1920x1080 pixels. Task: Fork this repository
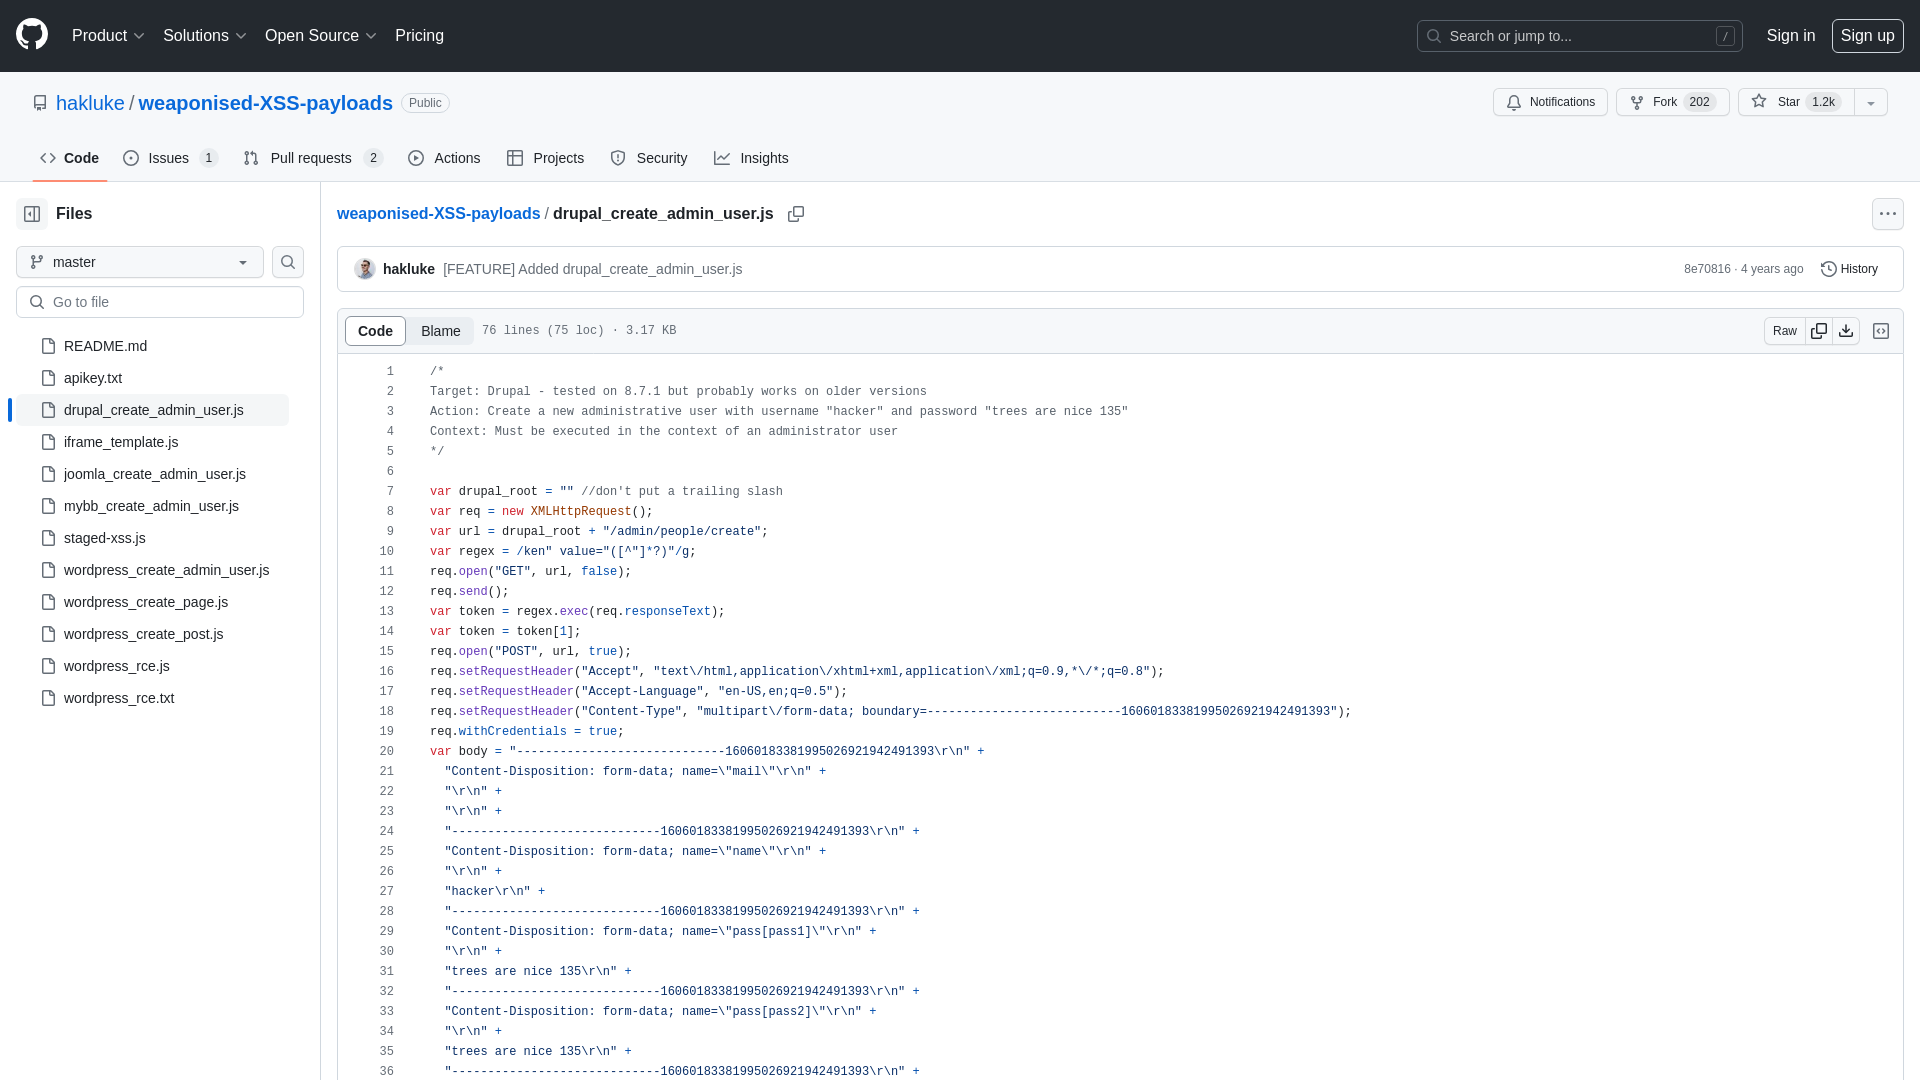[x=1672, y=102]
